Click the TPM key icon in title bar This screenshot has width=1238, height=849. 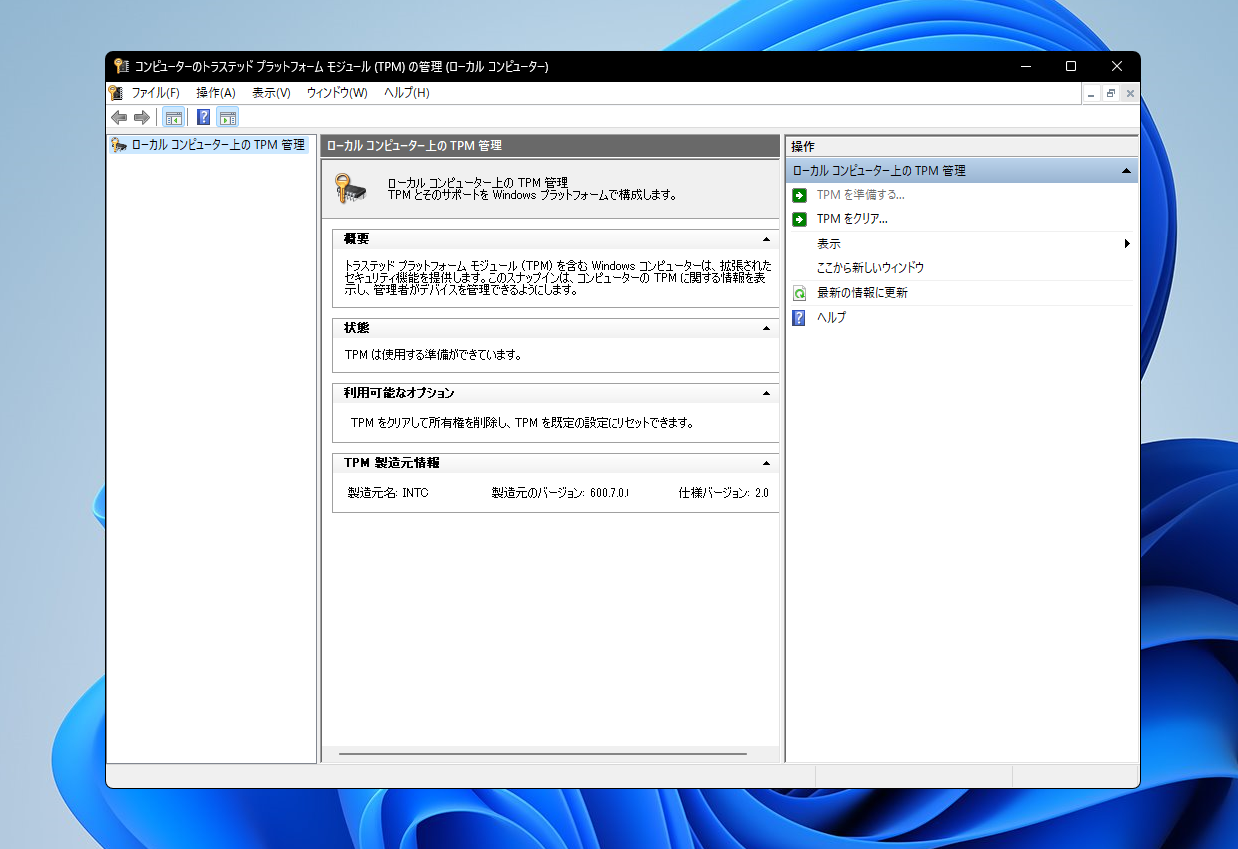click(121, 67)
